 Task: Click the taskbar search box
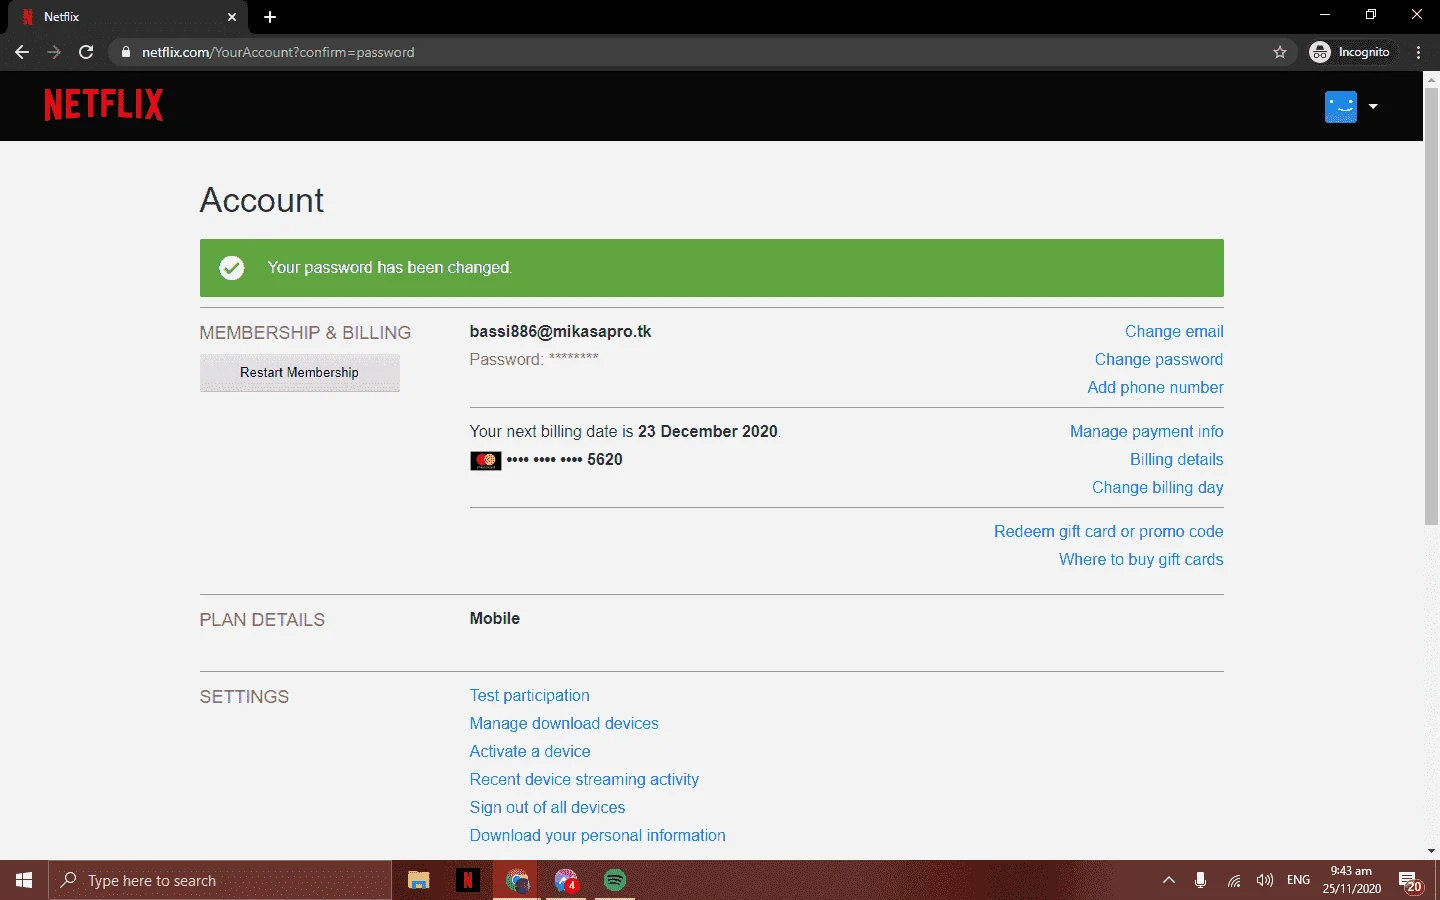(x=220, y=880)
